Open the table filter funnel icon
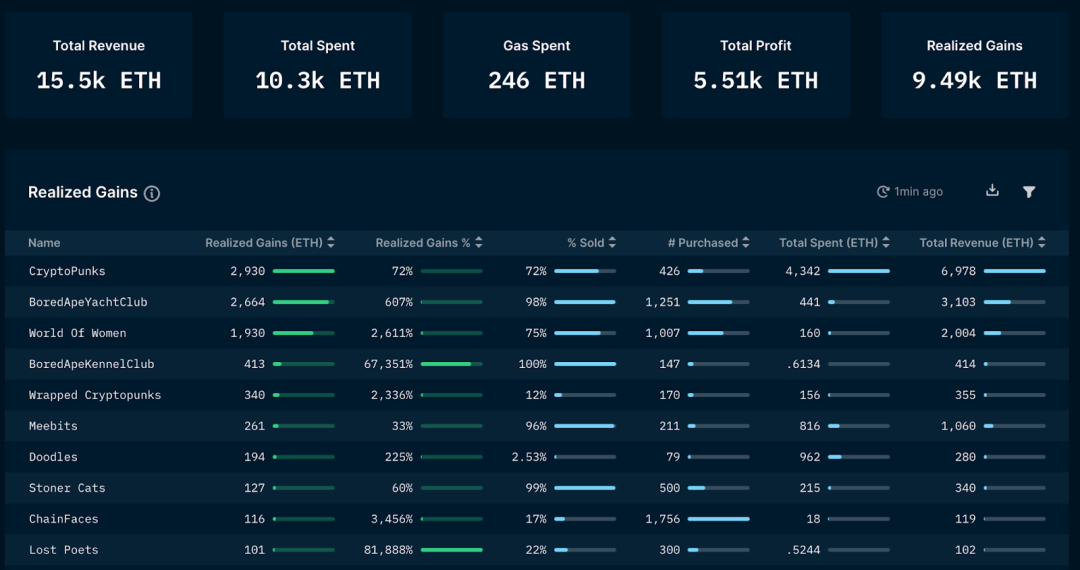 point(1029,192)
